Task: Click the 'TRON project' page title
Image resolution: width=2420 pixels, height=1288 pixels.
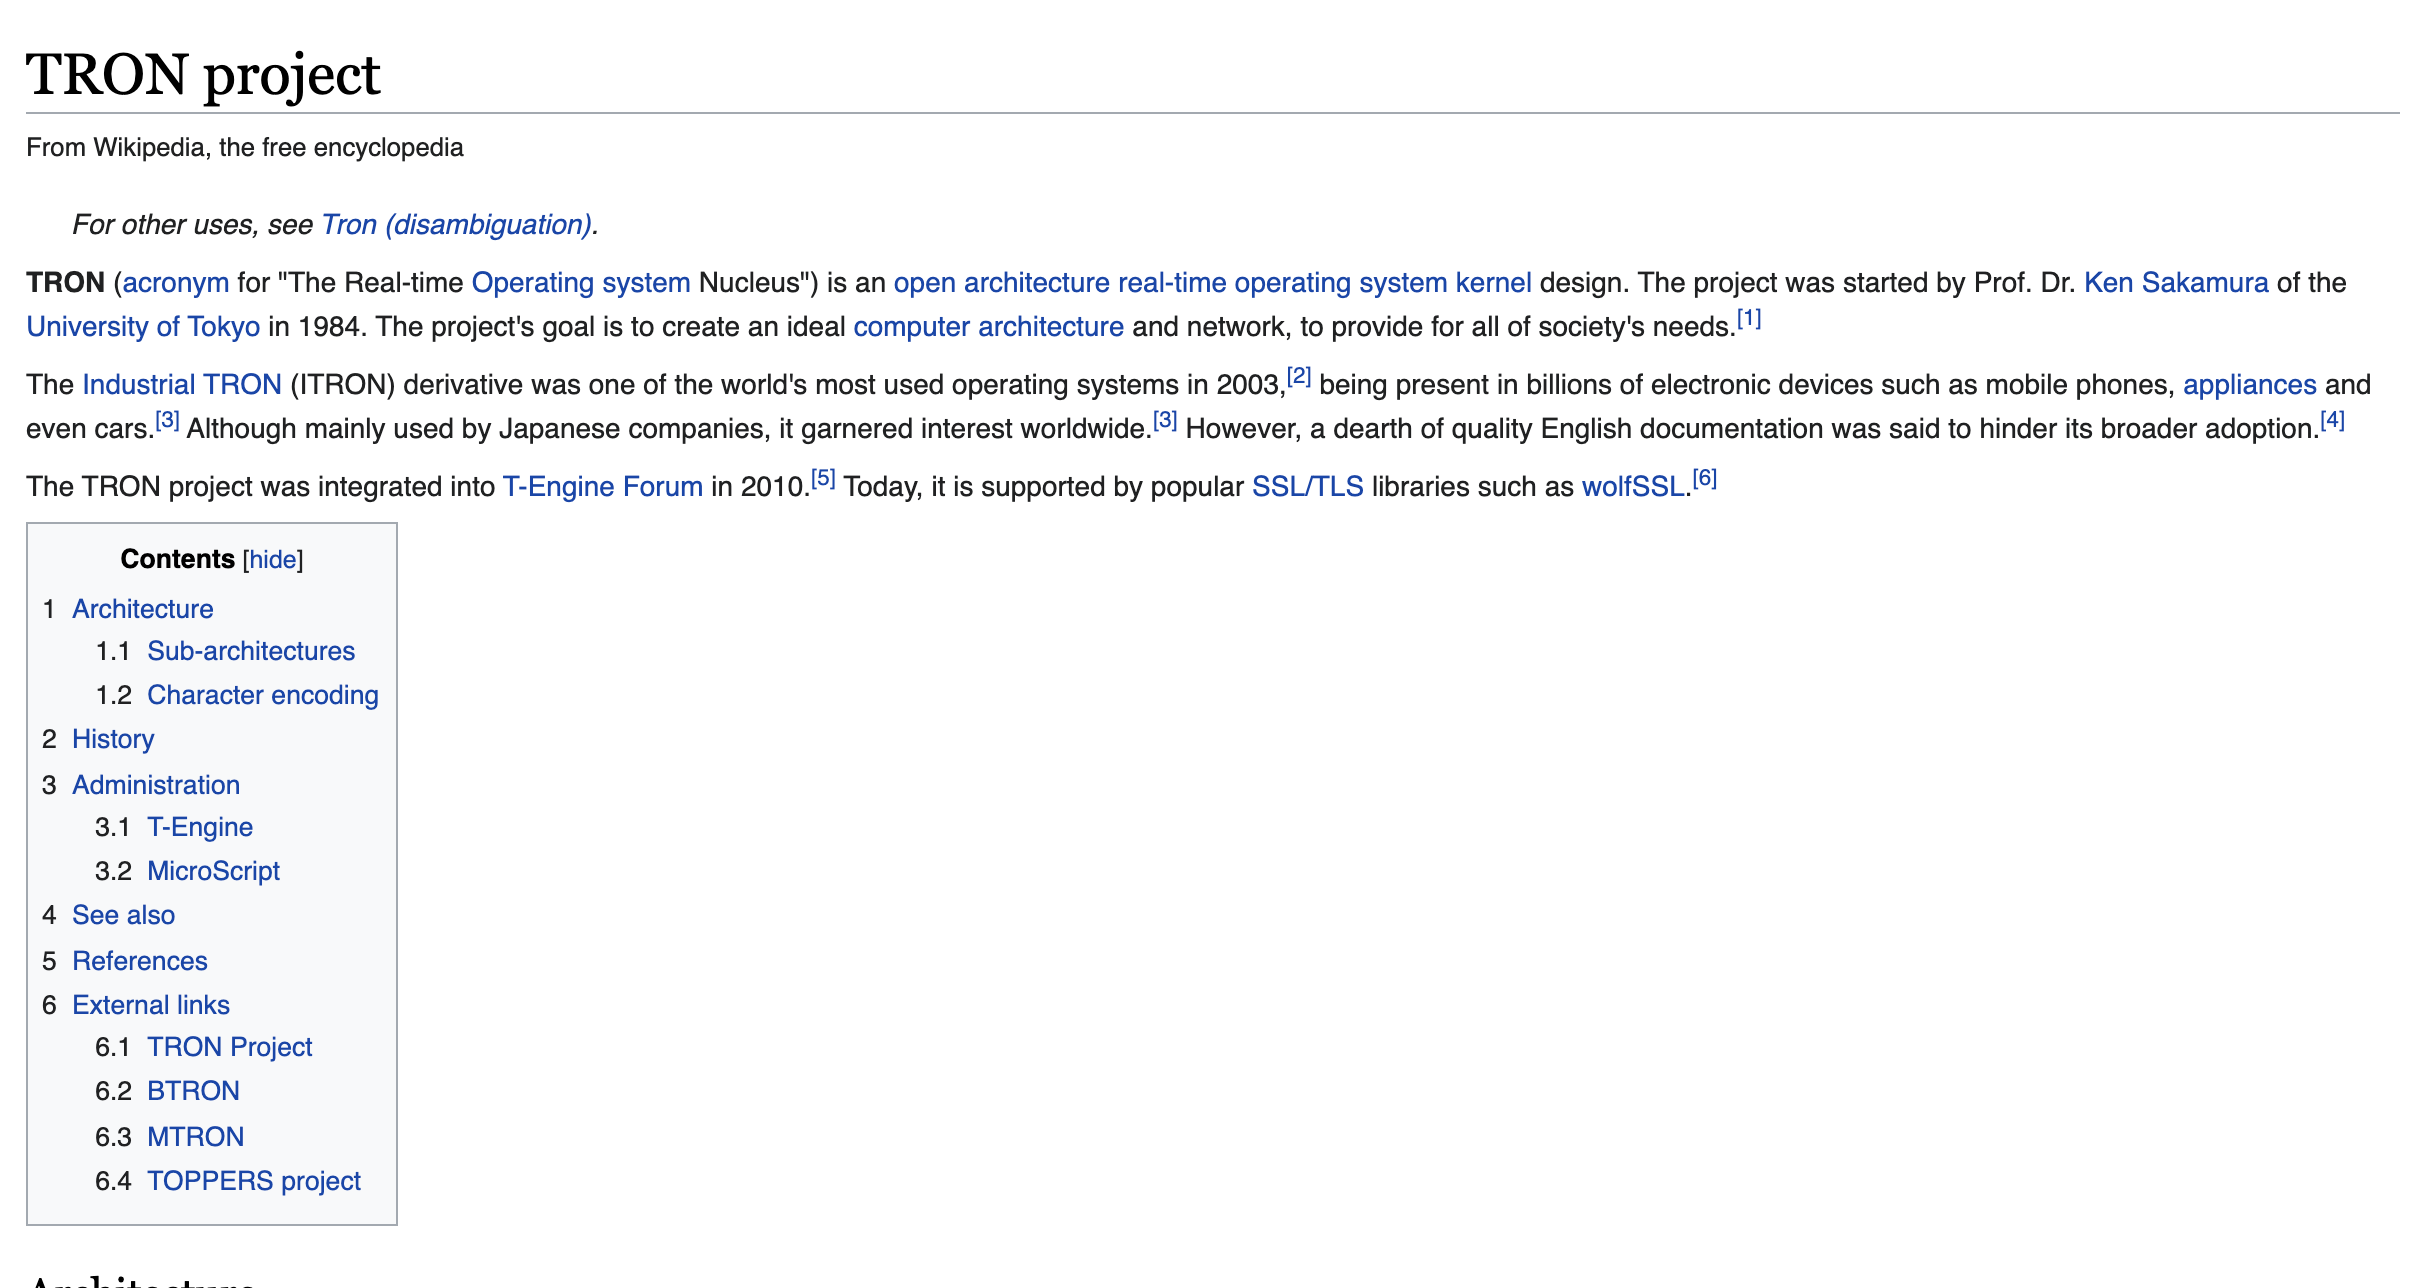Action: [x=203, y=75]
